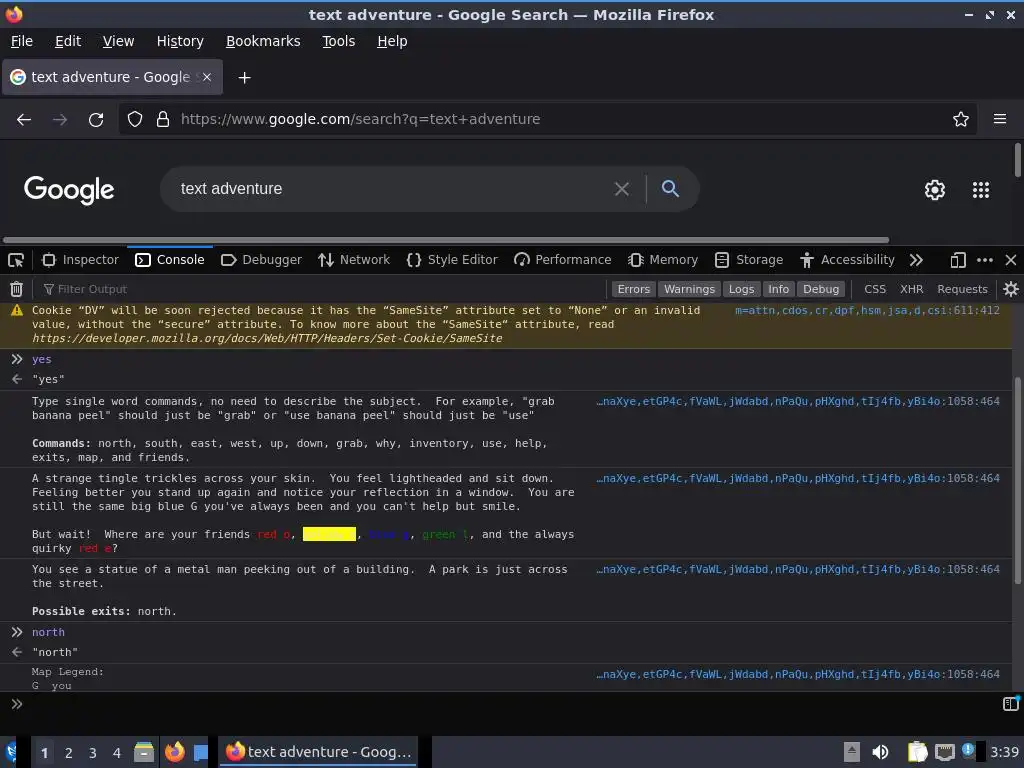Toggle CSS messages in console

[874, 289]
